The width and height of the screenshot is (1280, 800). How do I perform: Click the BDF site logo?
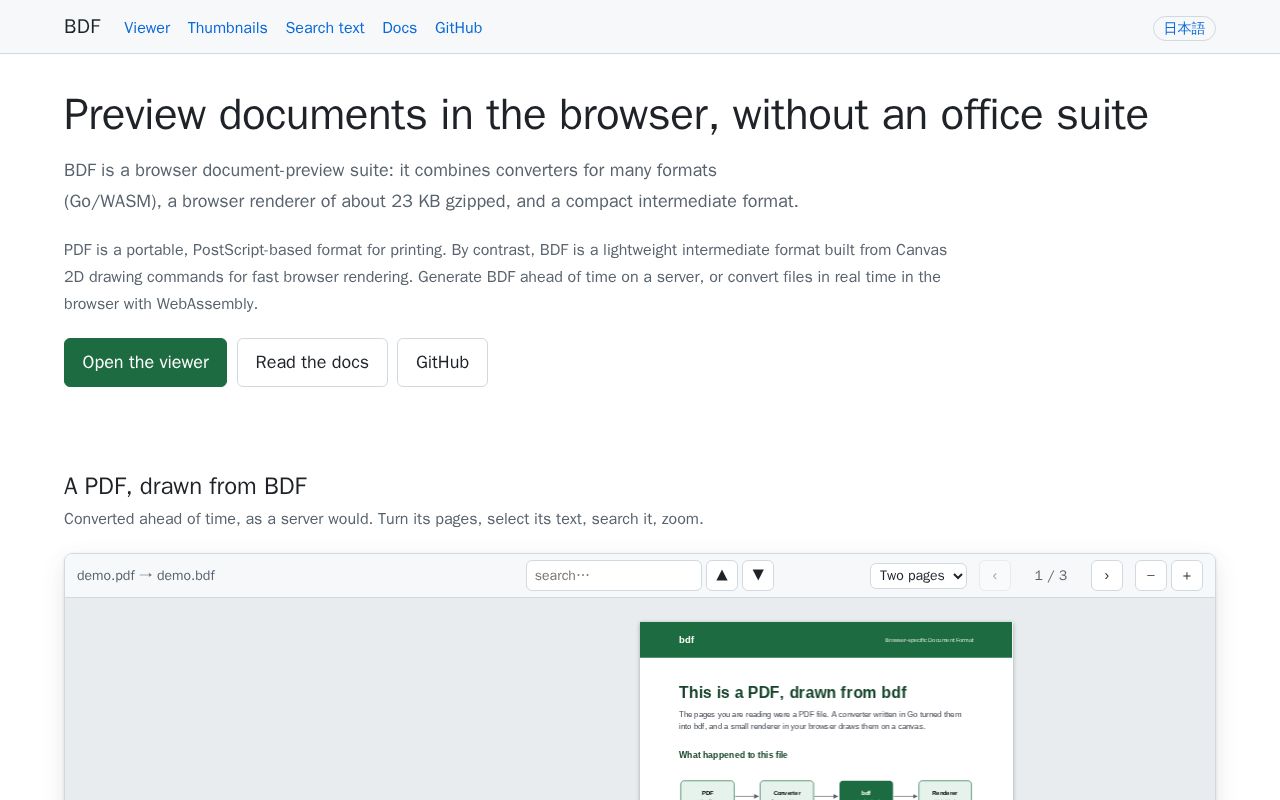click(82, 27)
